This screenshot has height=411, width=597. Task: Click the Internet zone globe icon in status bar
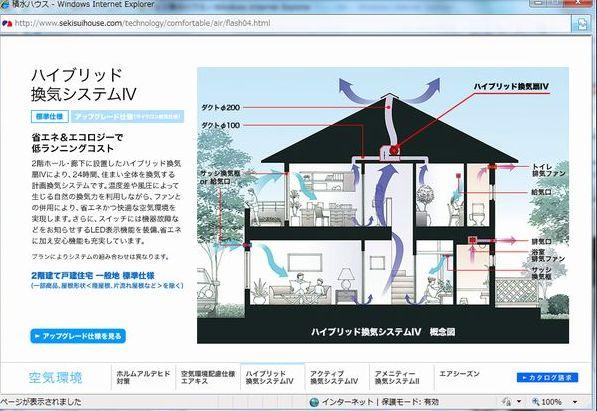point(314,401)
